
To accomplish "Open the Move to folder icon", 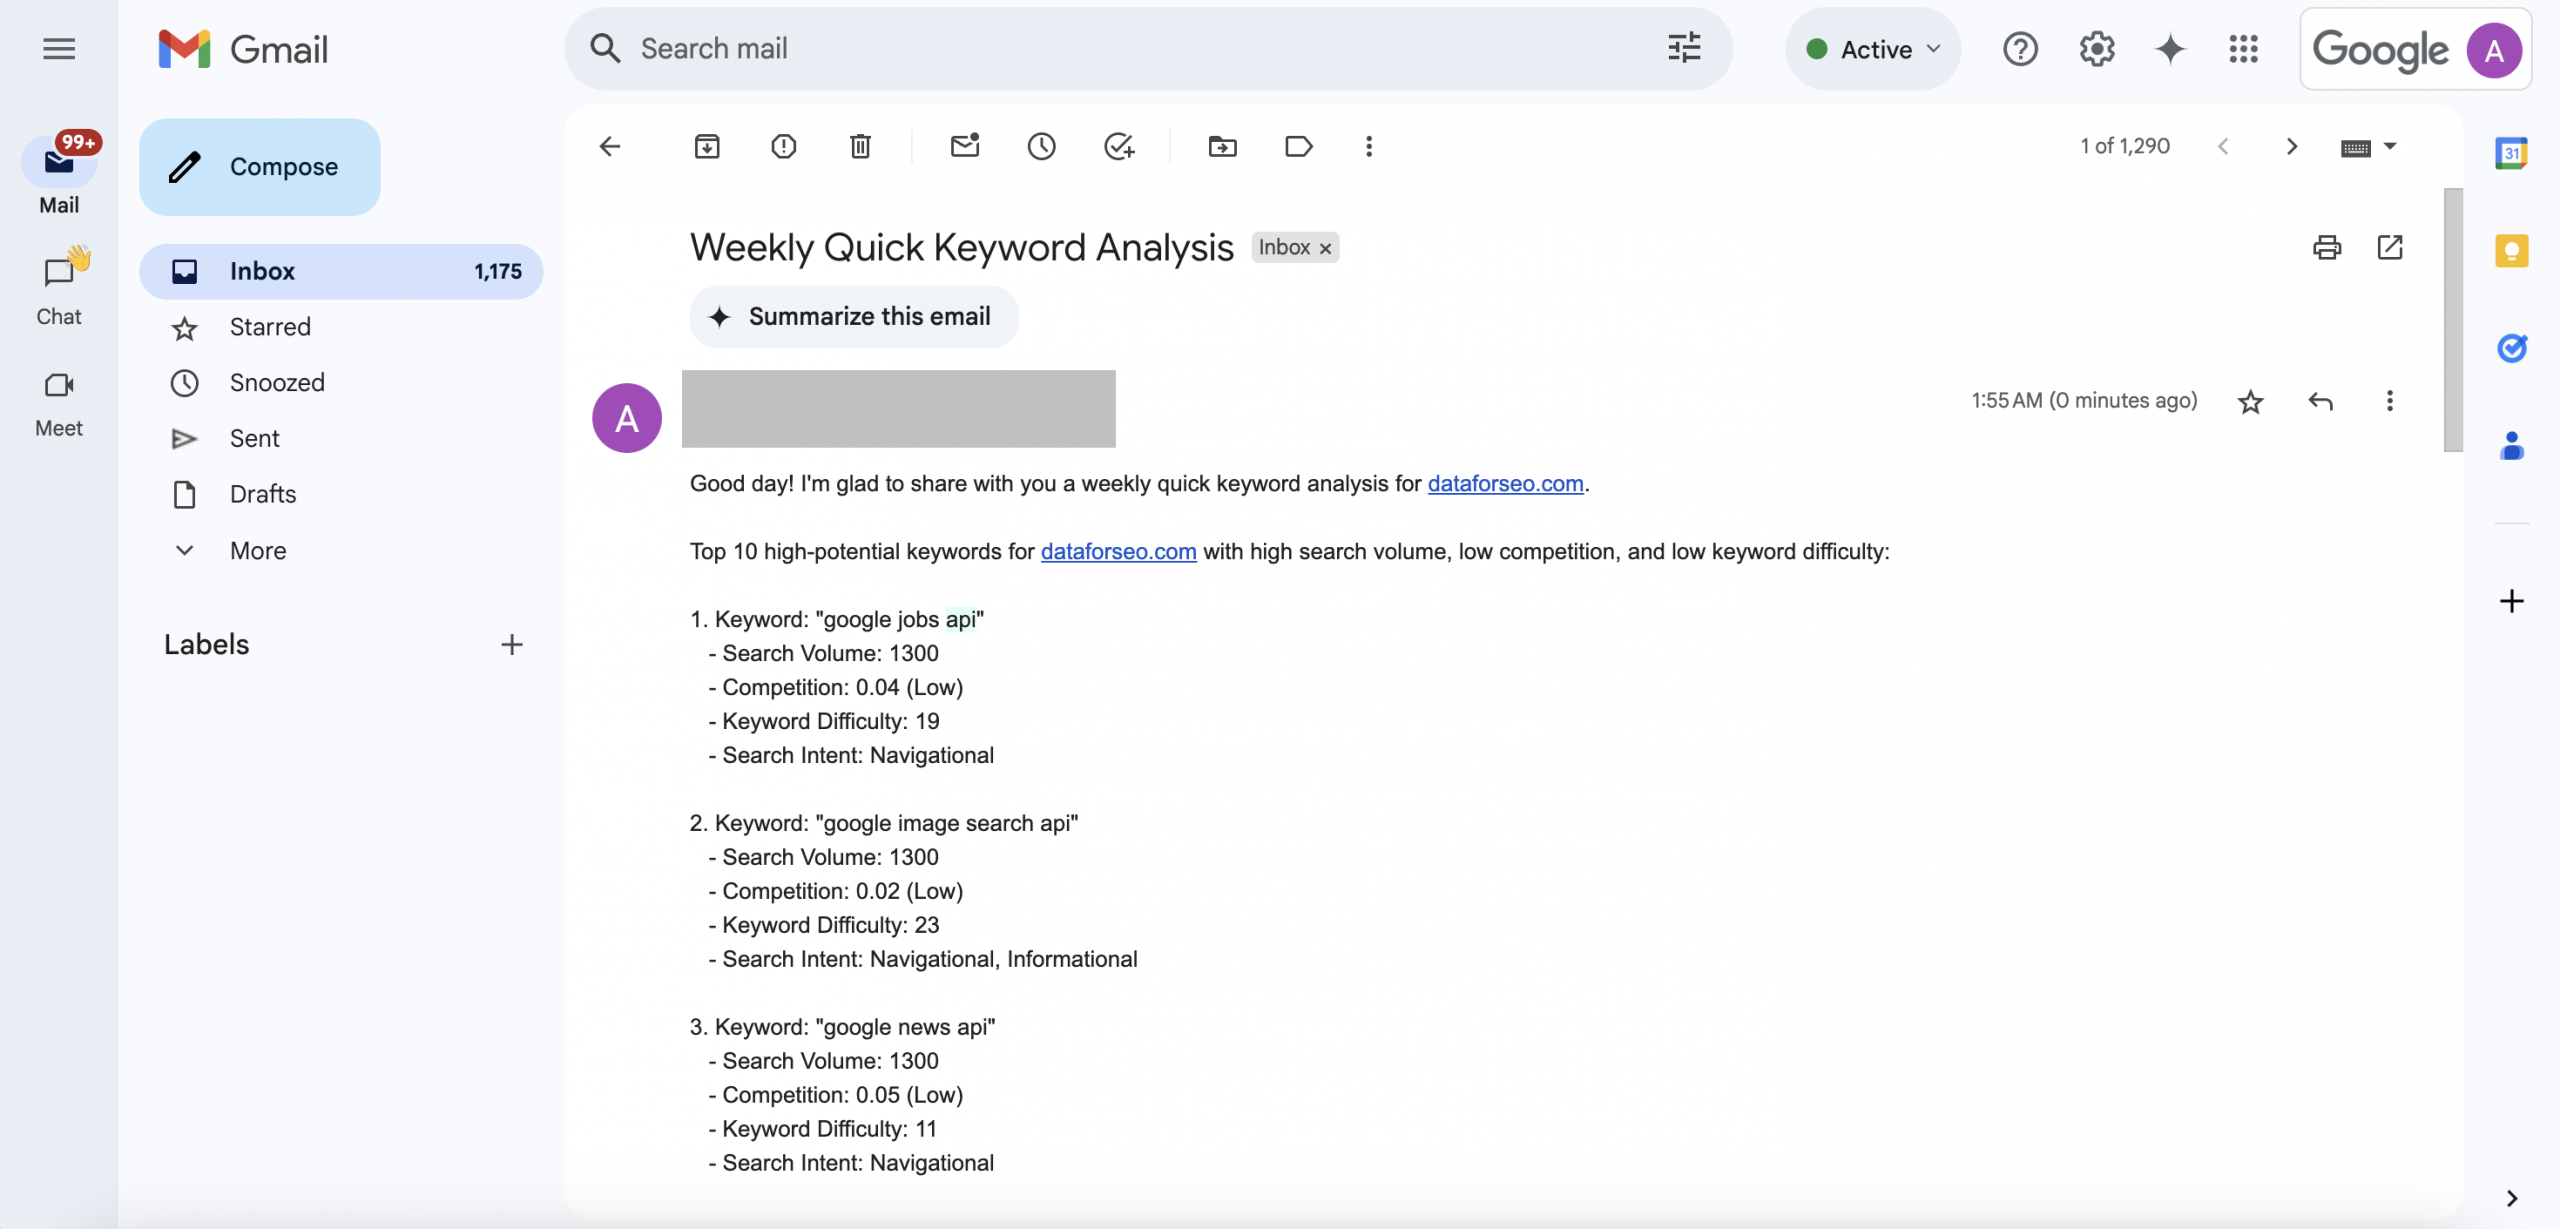I will [x=1222, y=147].
